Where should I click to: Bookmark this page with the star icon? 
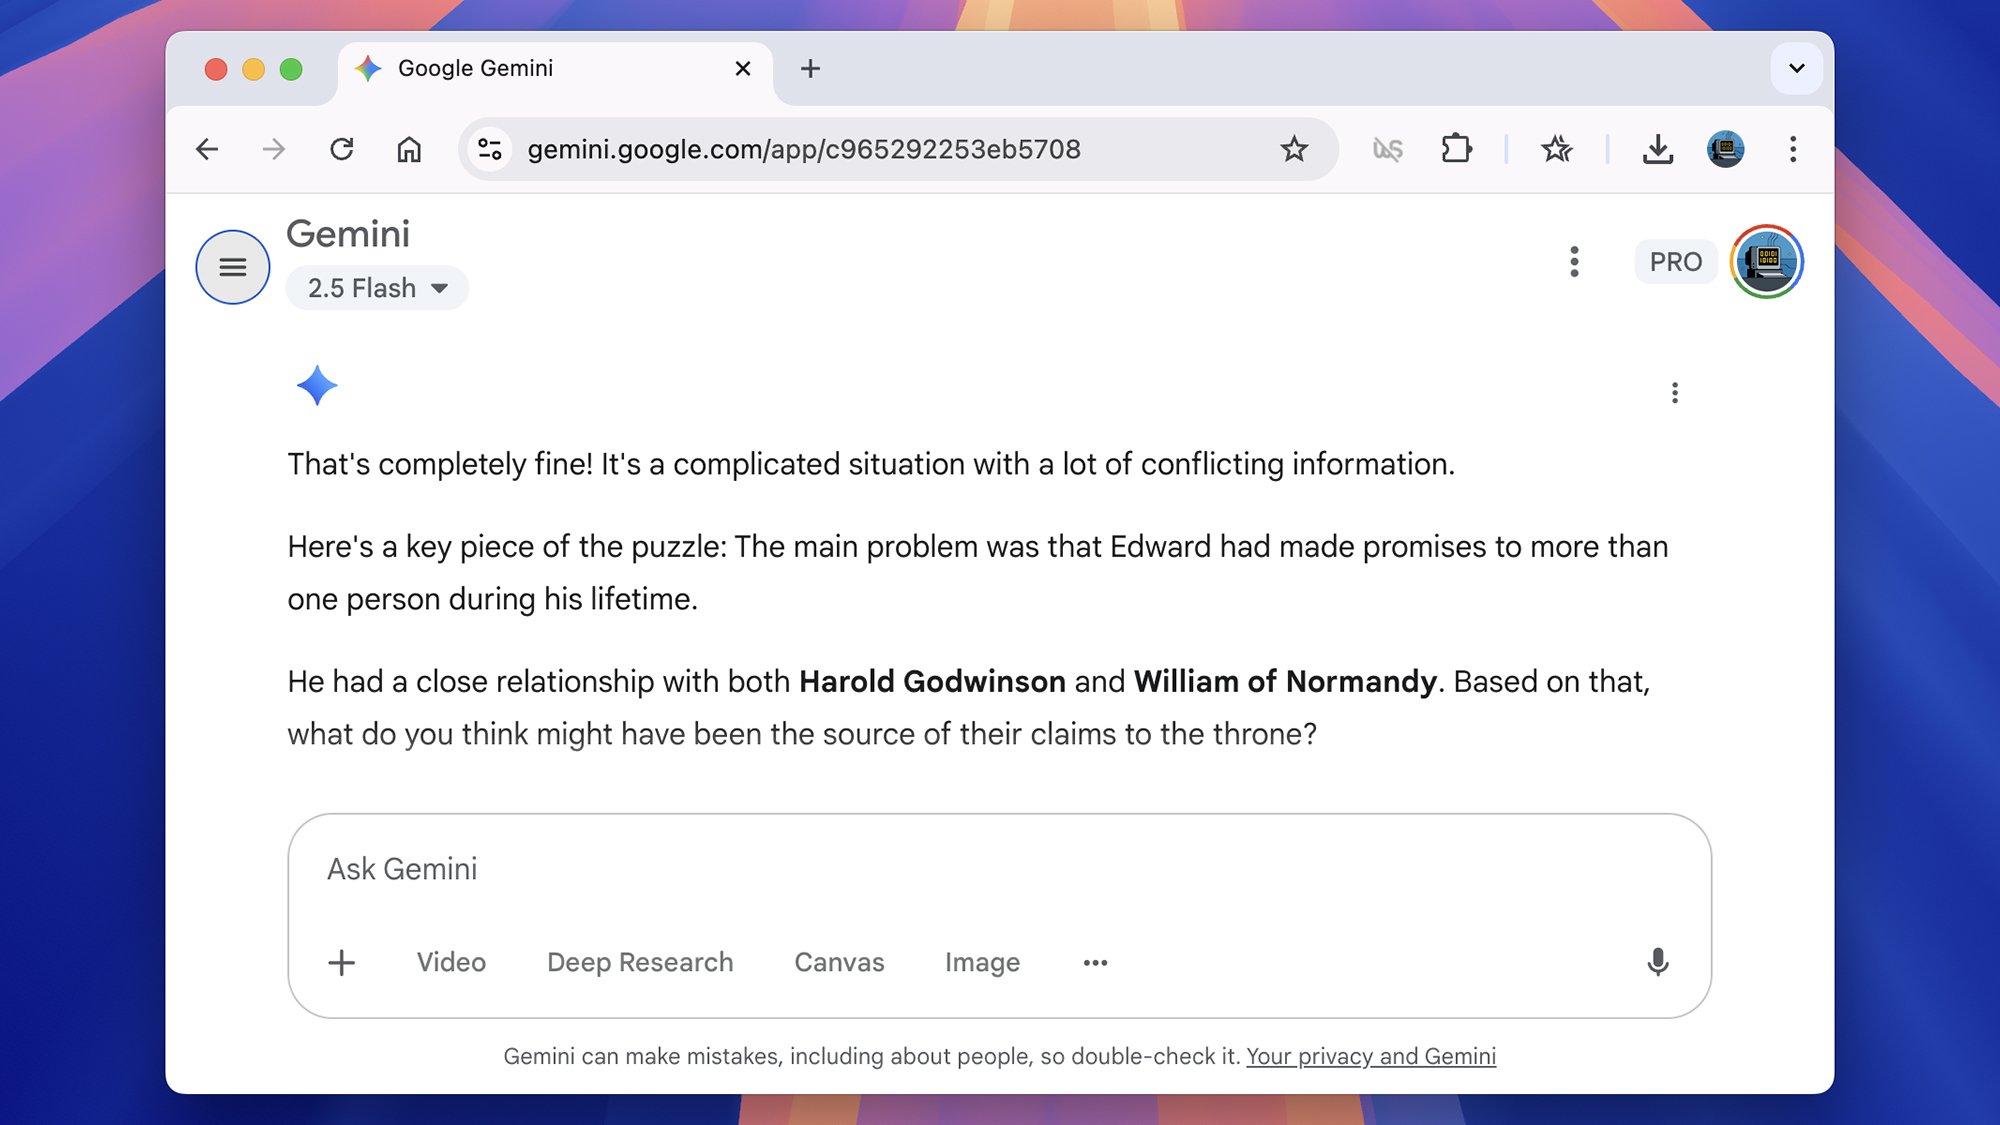pyautogui.click(x=1294, y=149)
